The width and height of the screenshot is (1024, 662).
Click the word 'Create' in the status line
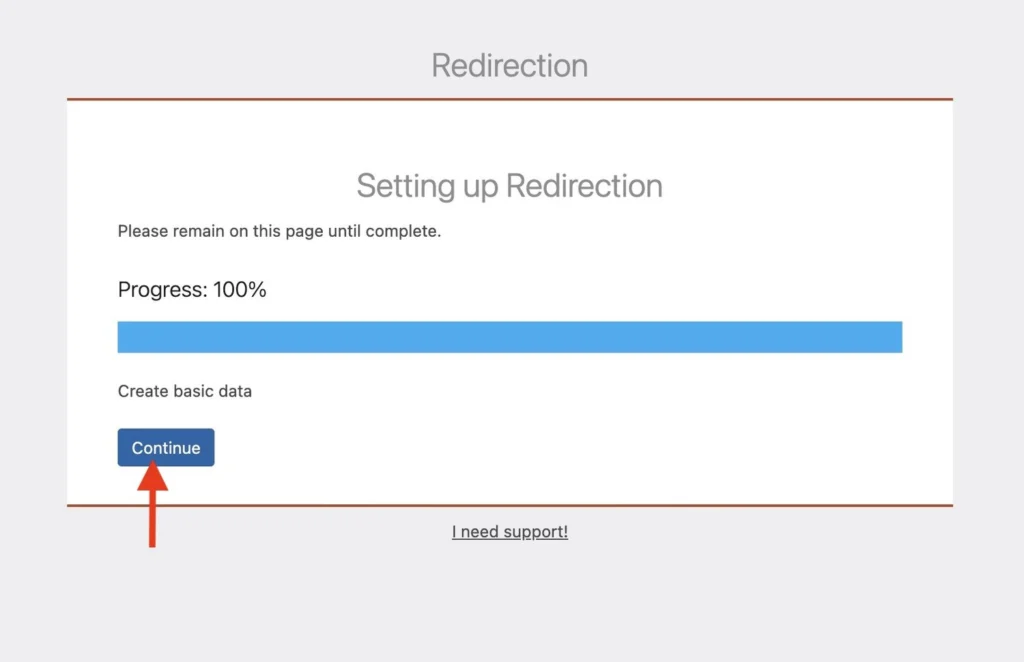click(x=143, y=391)
